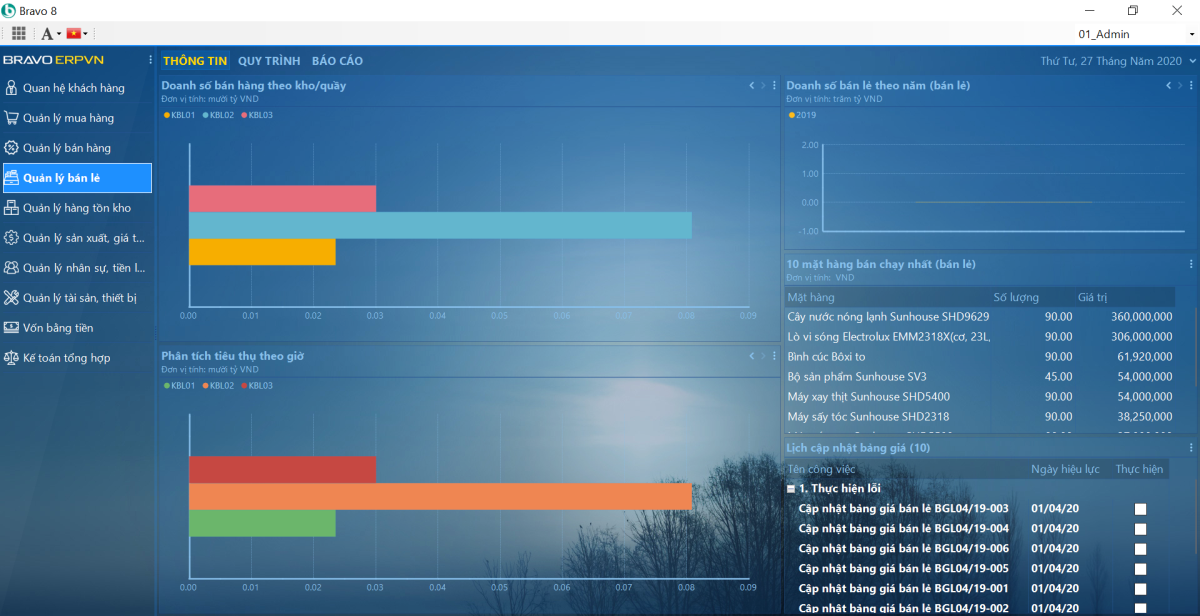The image size is (1200, 616).
Task: Click the Quản lý hàng tồn kho icon
Action: click(x=12, y=208)
